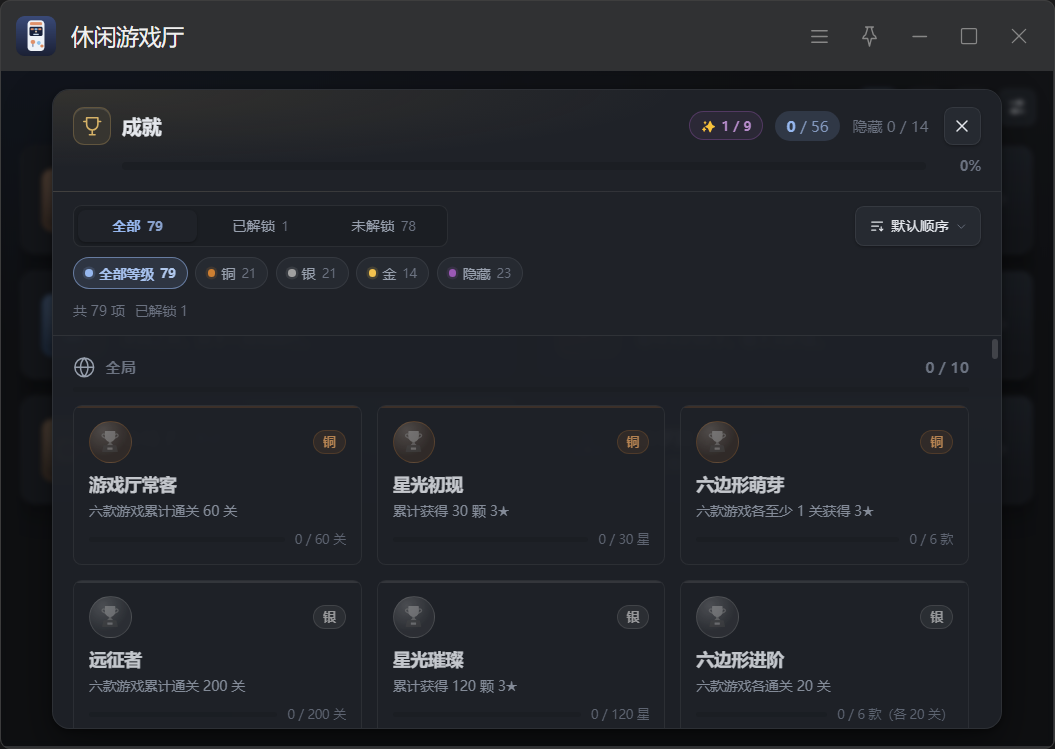Screen dimensions: 1055x749
Task: Click the 全局 section heading
Action: (120, 367)
